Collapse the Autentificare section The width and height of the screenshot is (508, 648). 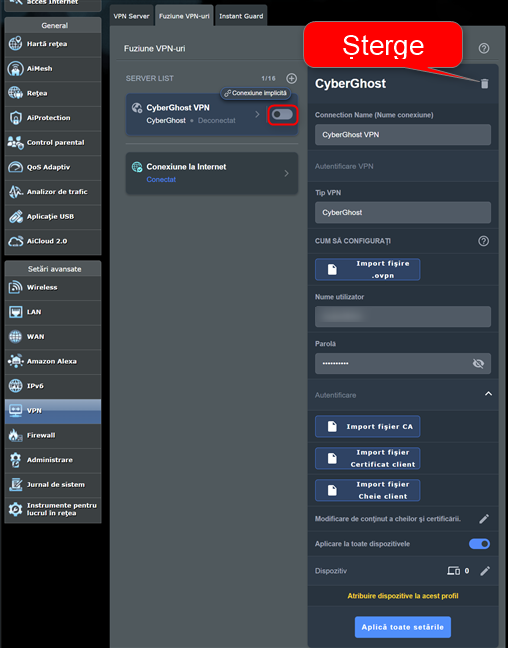488,394
